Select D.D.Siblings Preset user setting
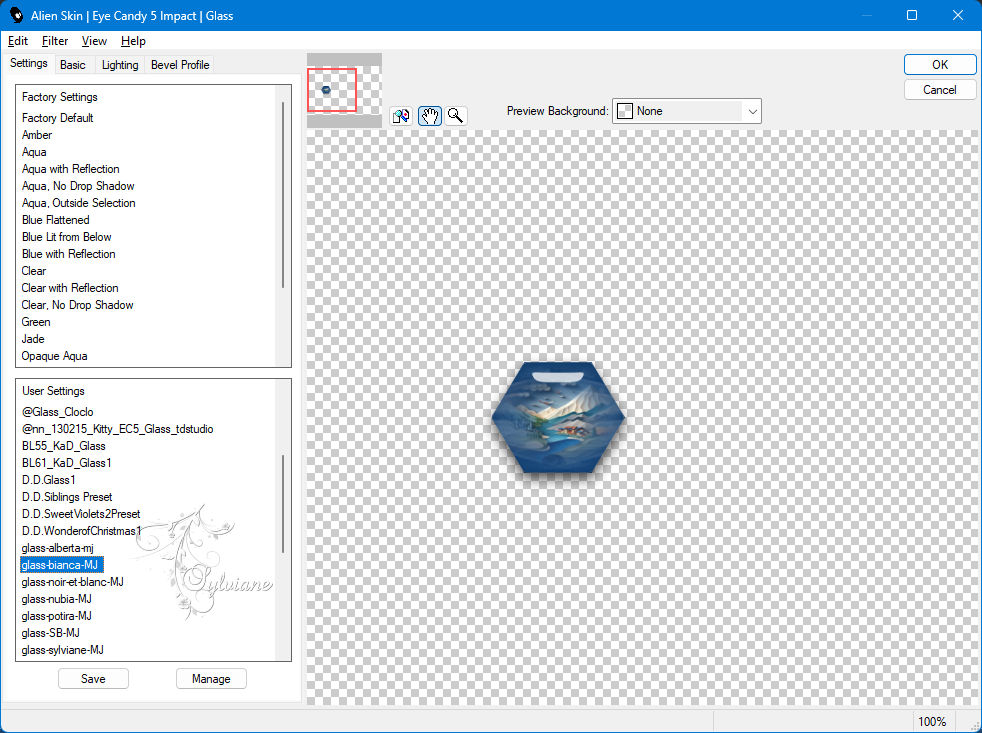The image size is (982, 733). click(66, 496)
